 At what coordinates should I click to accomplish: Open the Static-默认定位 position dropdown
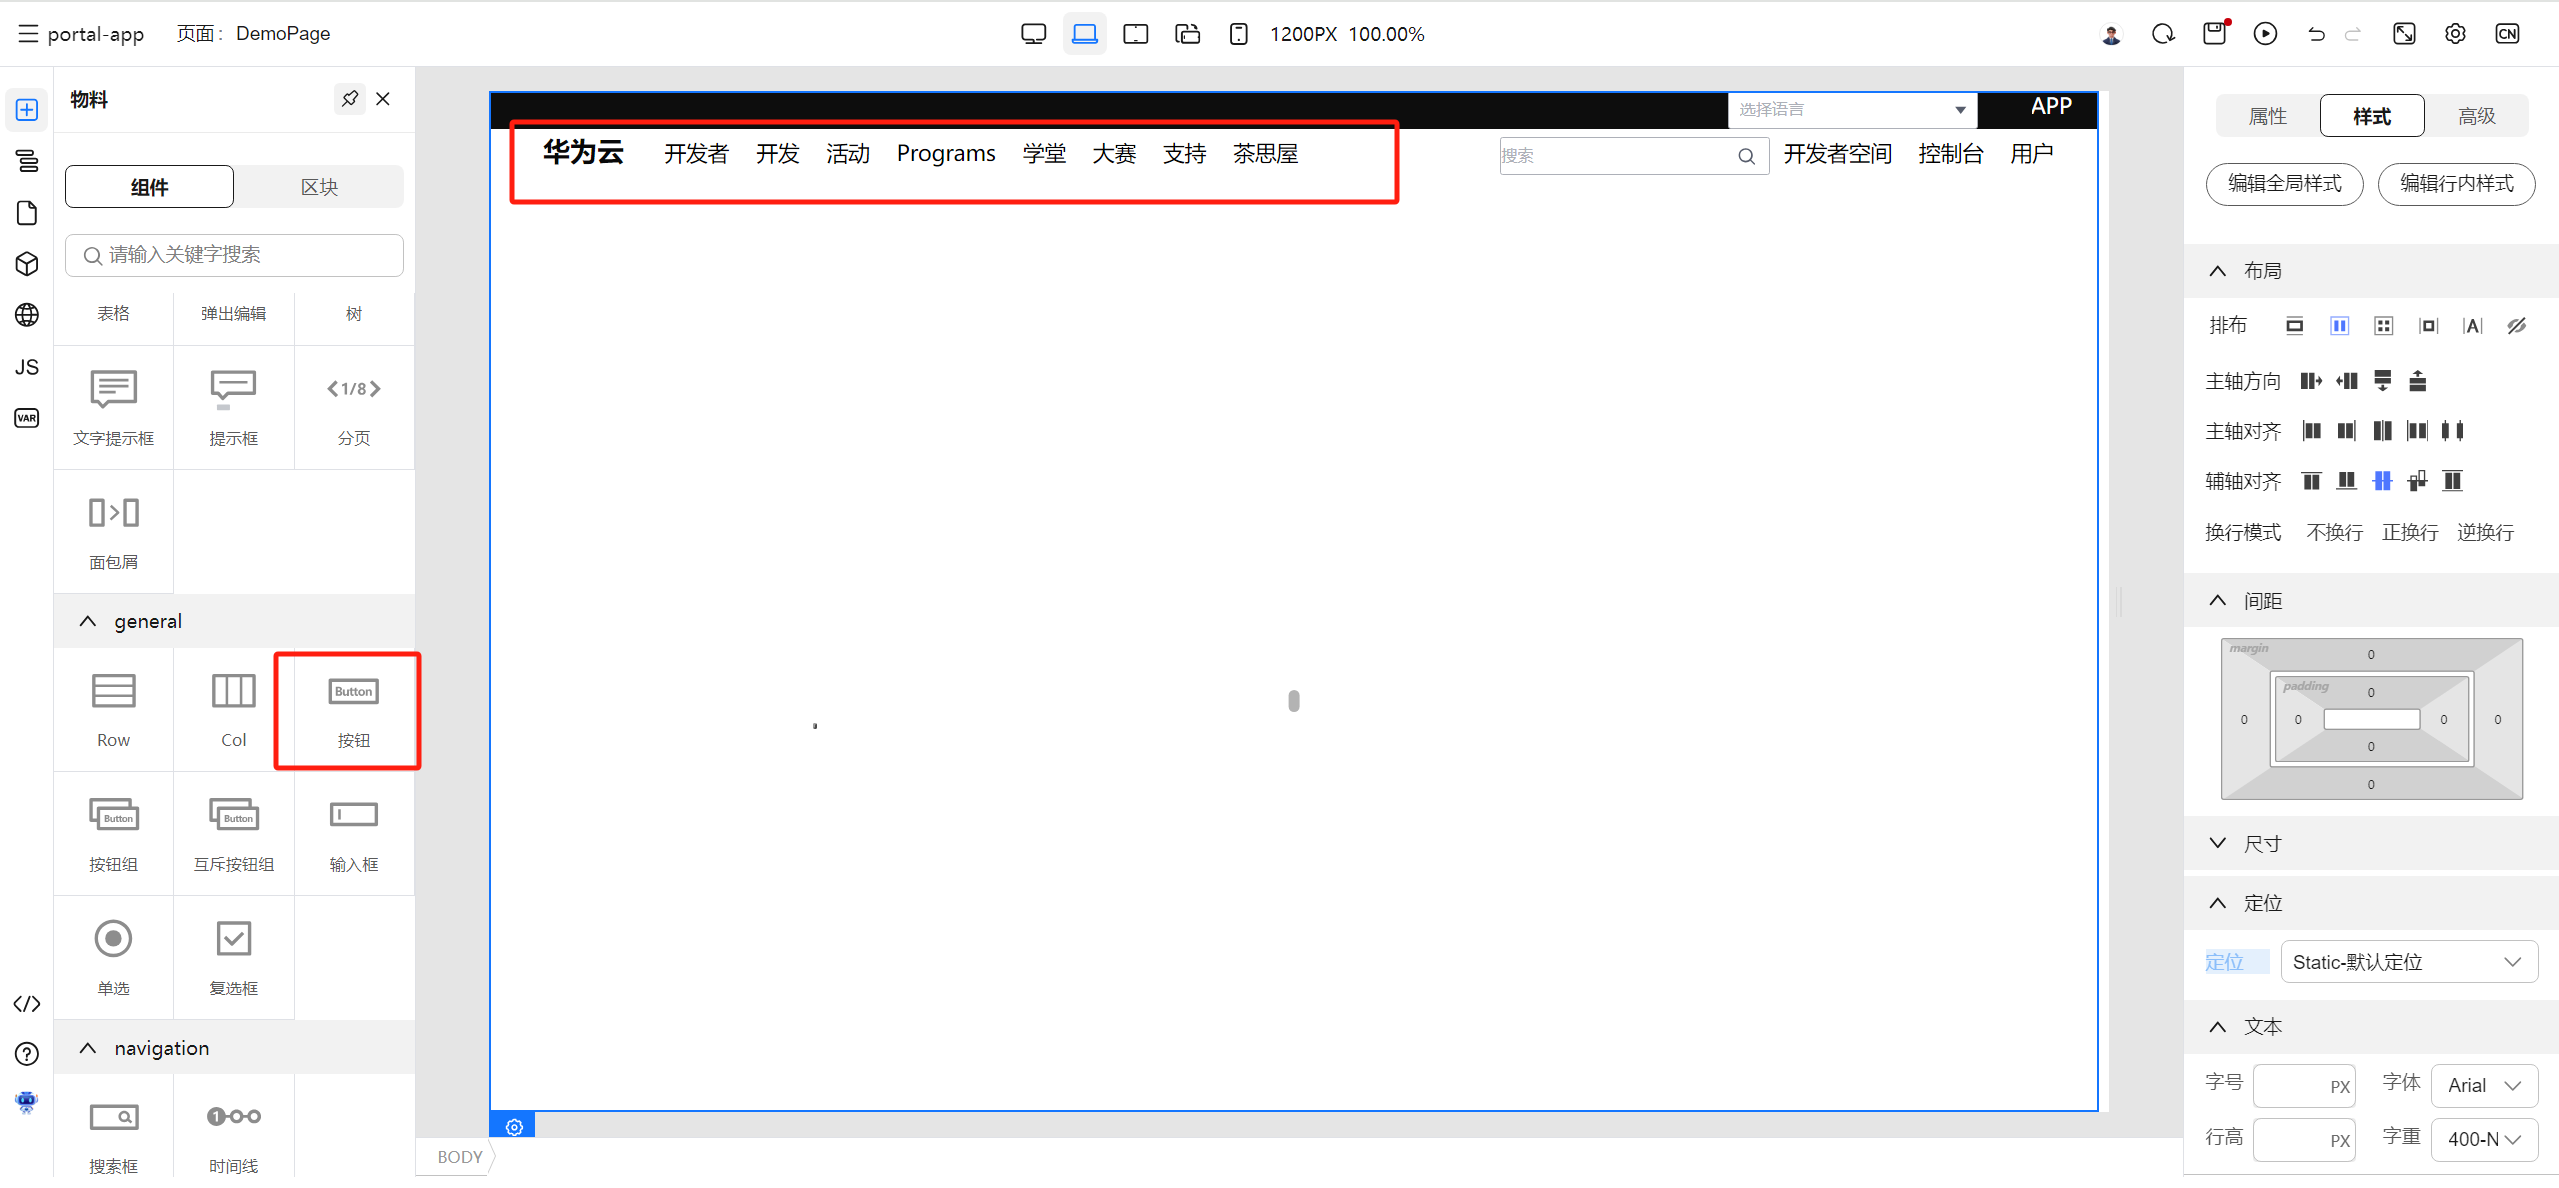2408,962
